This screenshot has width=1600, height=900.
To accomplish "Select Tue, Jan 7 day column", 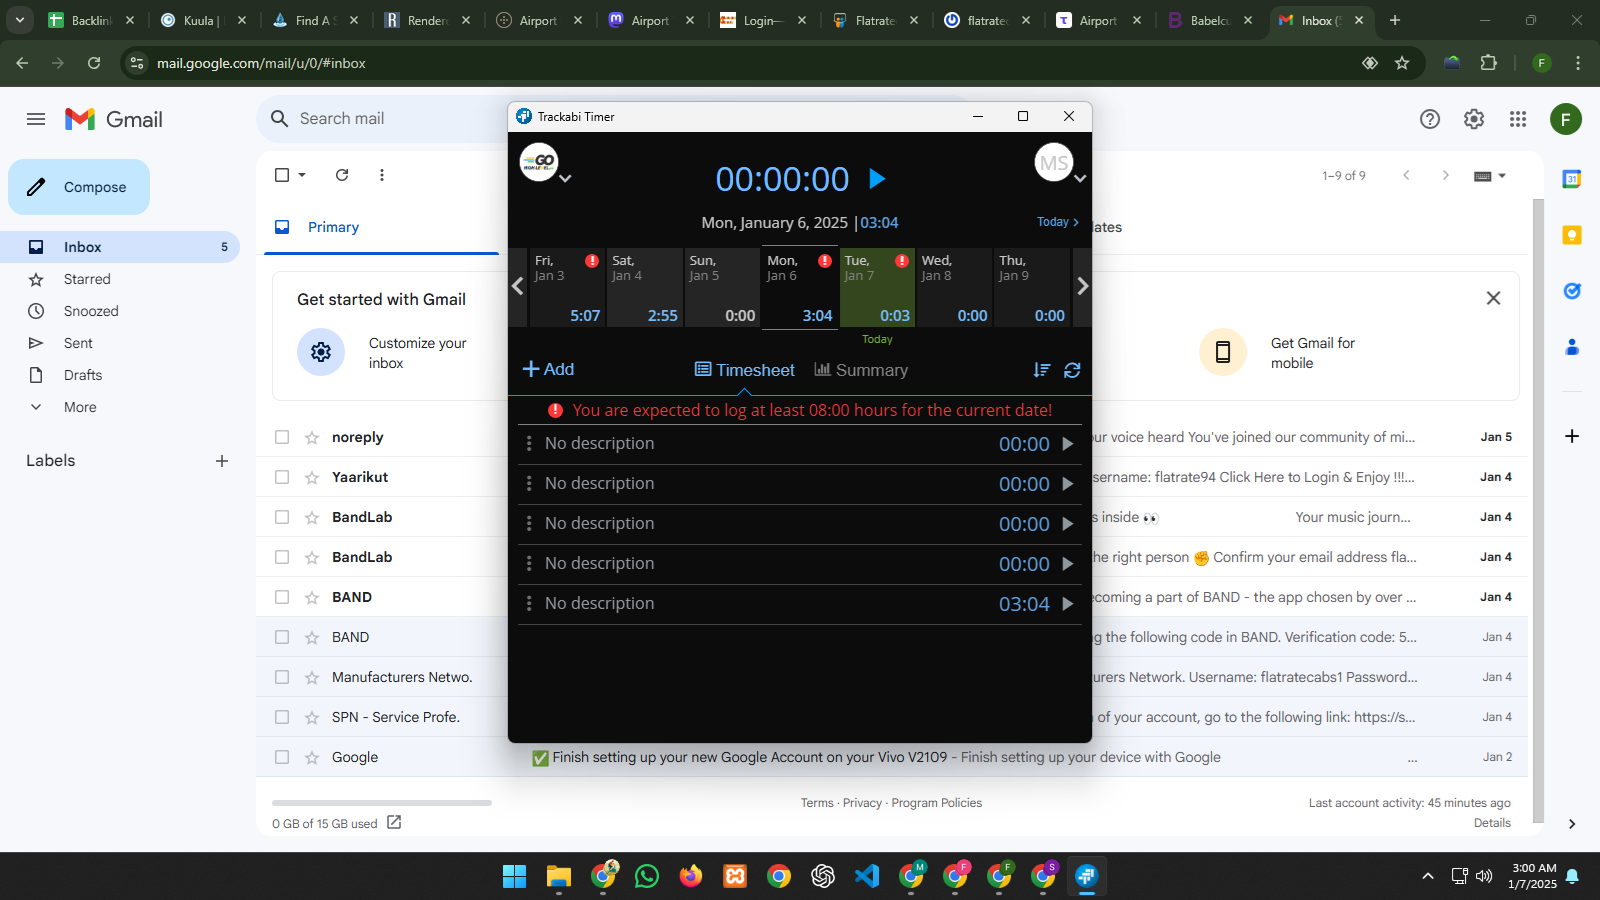I will tap(877, 288).
